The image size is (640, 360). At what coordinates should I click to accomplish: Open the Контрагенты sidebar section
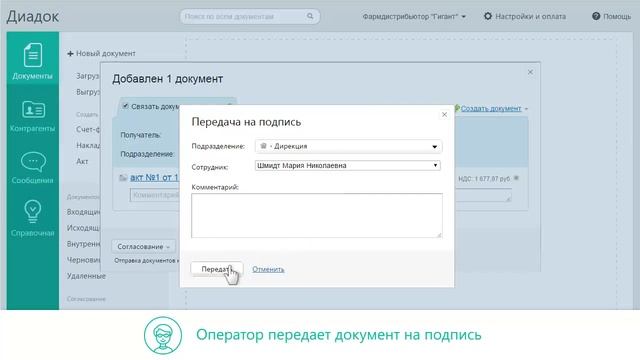coord(33,116)
